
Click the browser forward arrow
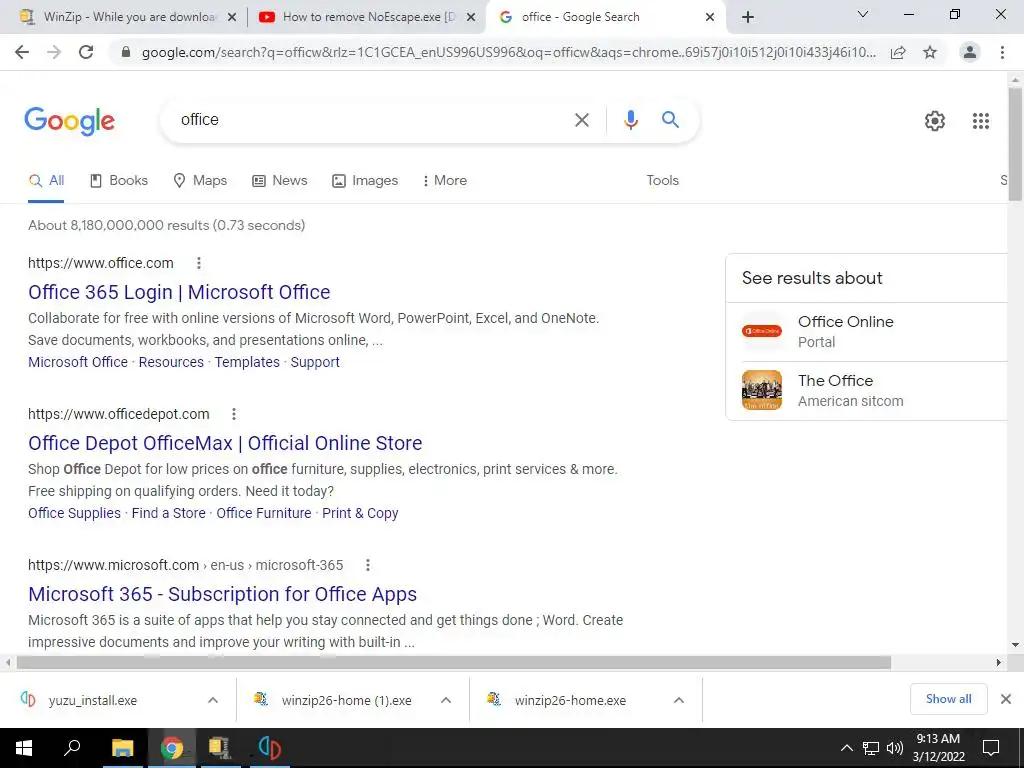pyautogui.click(x=54, y=52)
